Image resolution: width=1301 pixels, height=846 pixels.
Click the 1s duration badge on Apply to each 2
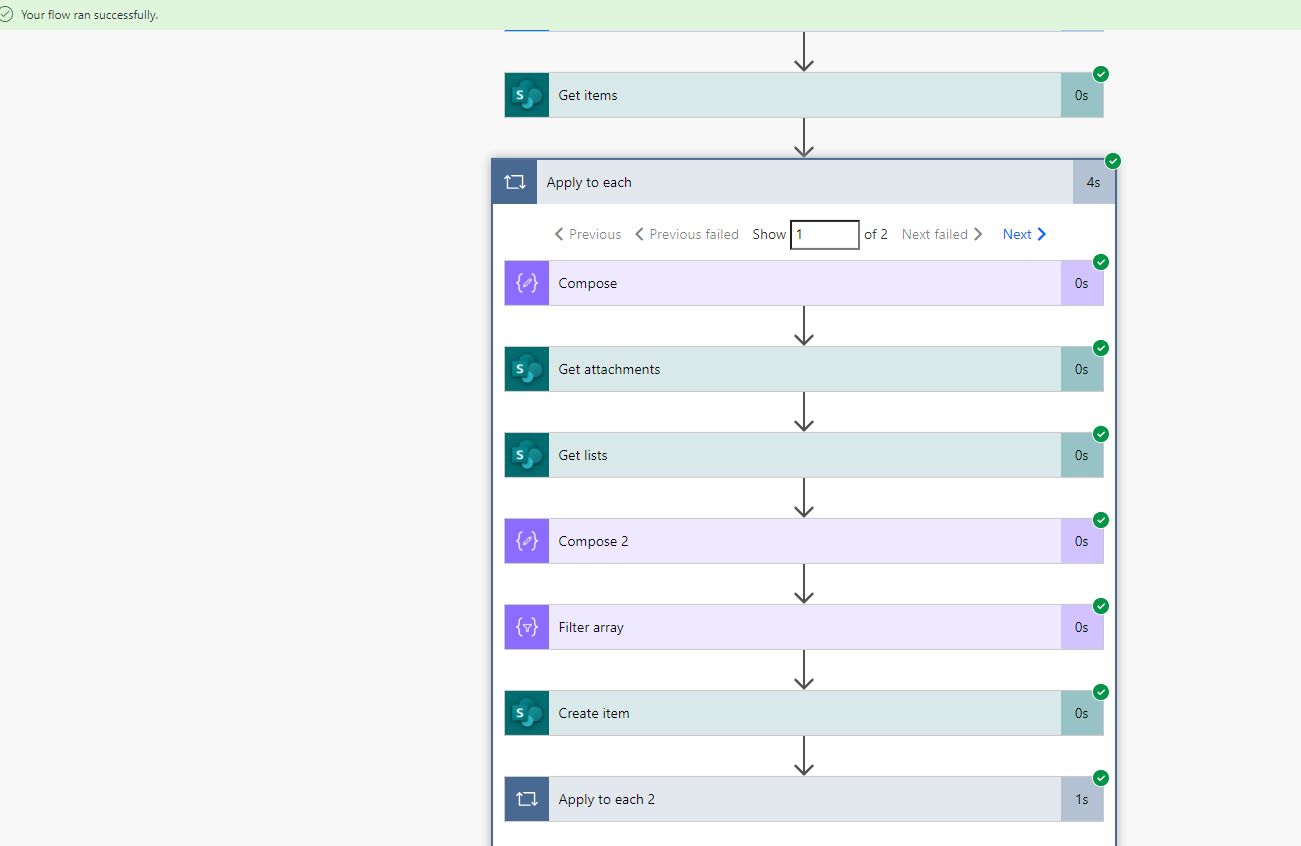coord(1082,799)
